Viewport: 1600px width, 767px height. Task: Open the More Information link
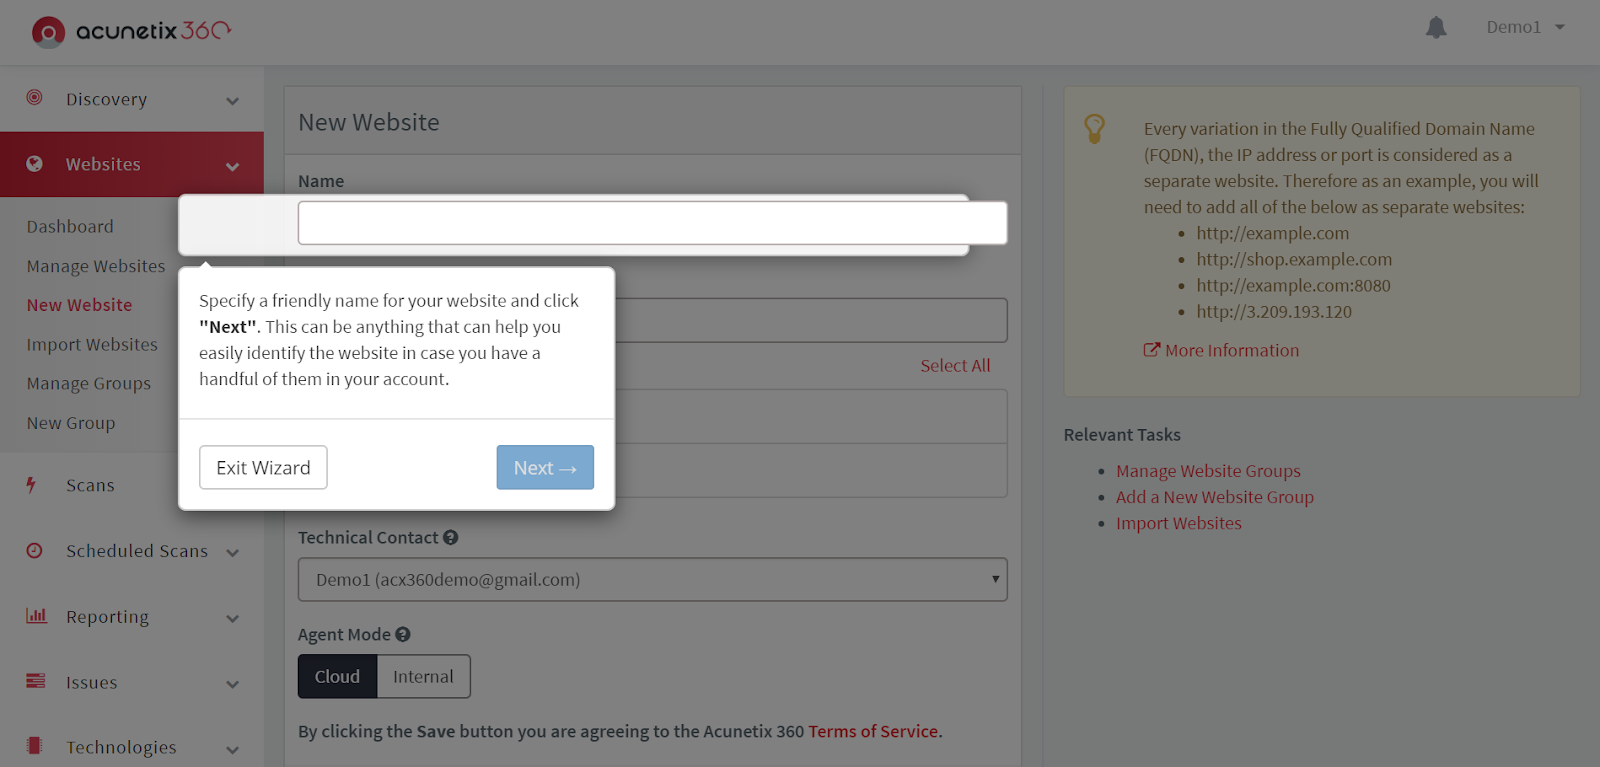tap(1232, 351)
